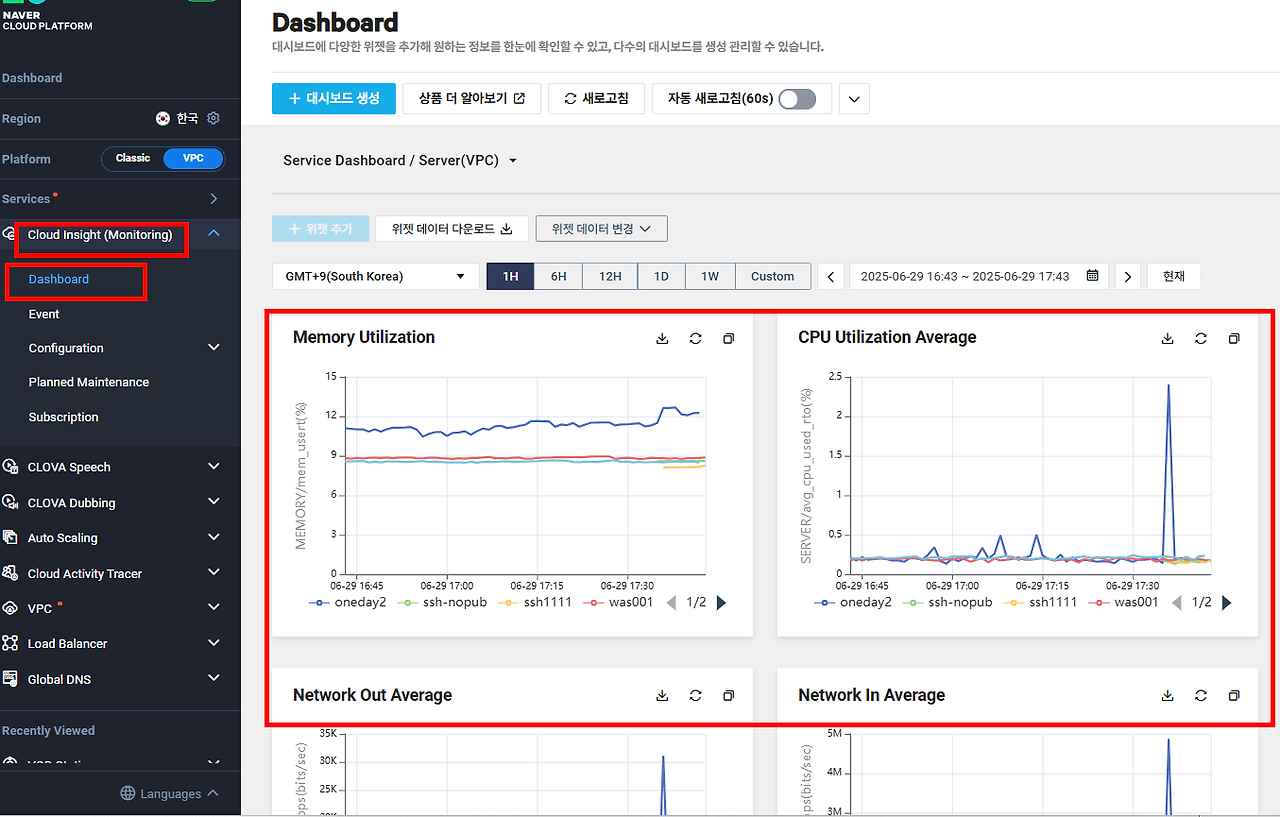Viewport: 1280px width, 817px height.
Task: Download the Memory Utilization widget data
Action: pos(662,338)
